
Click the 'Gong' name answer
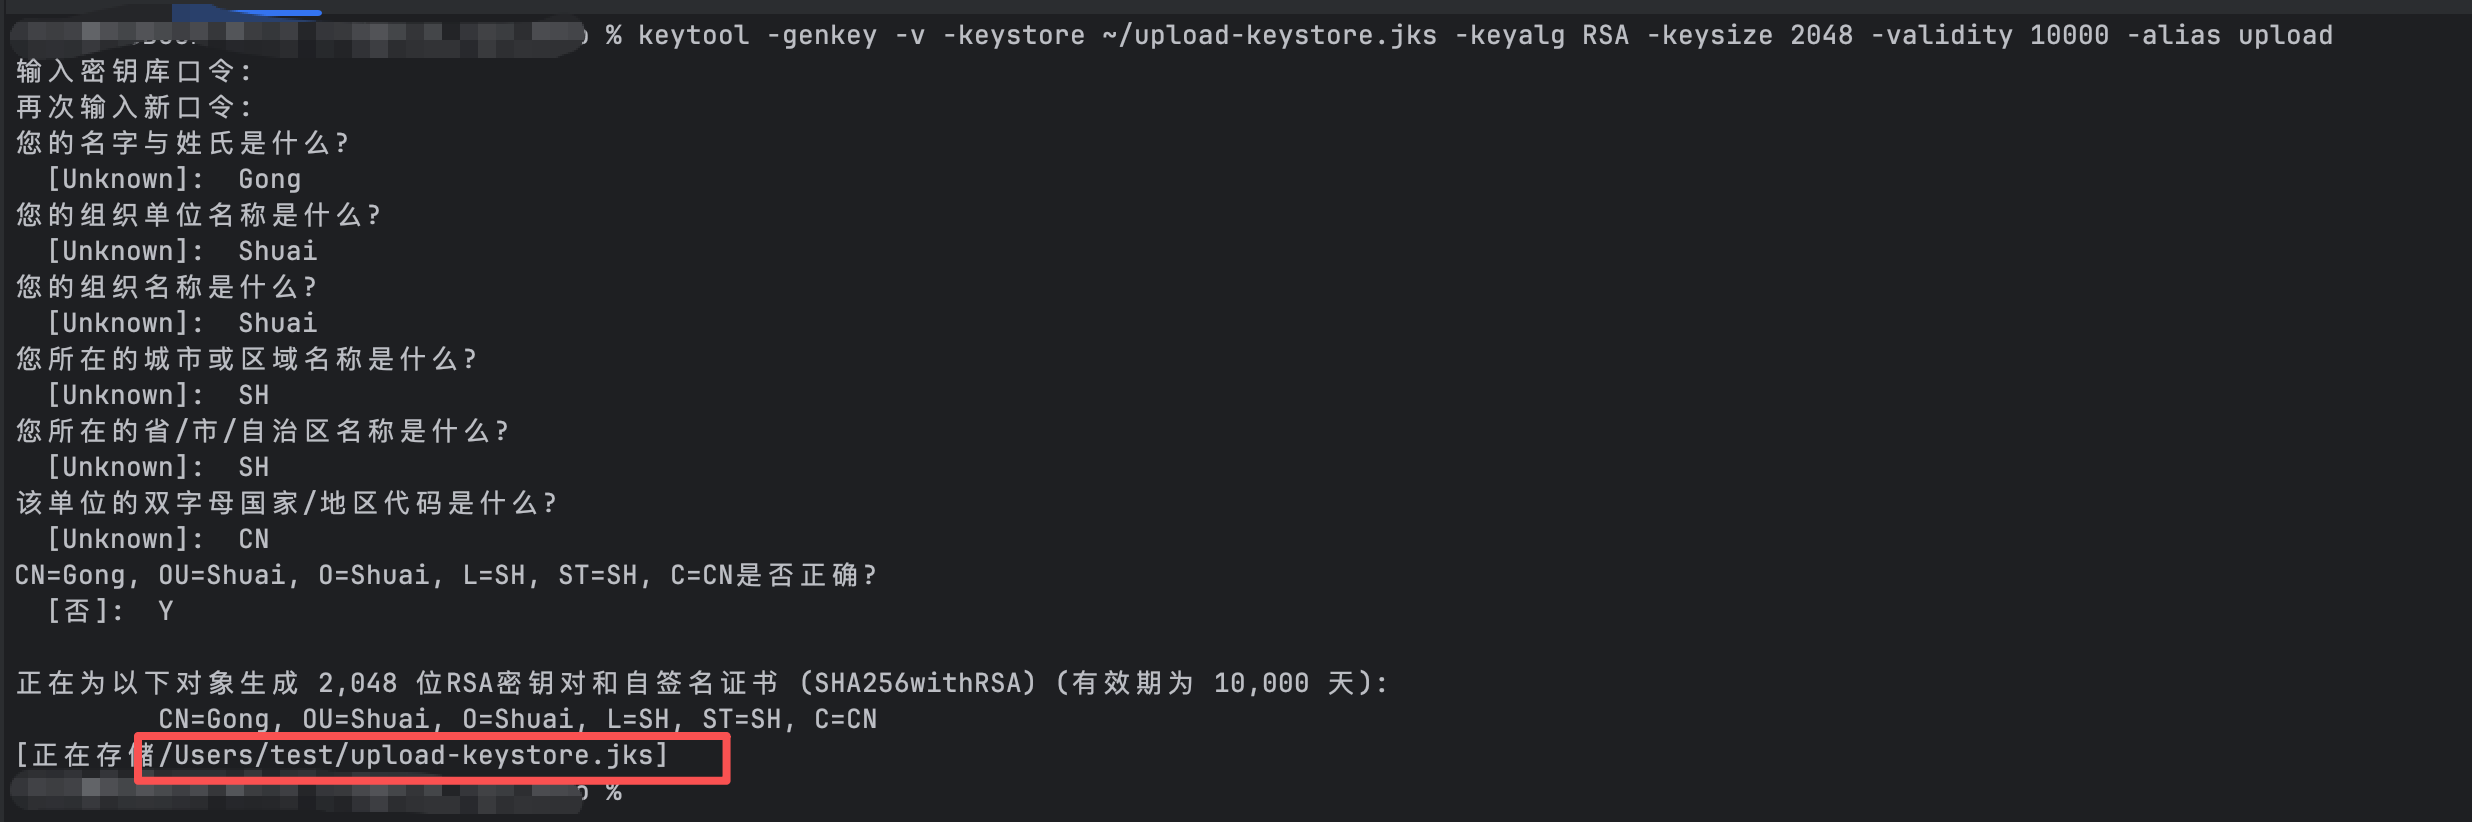point(269,179)
